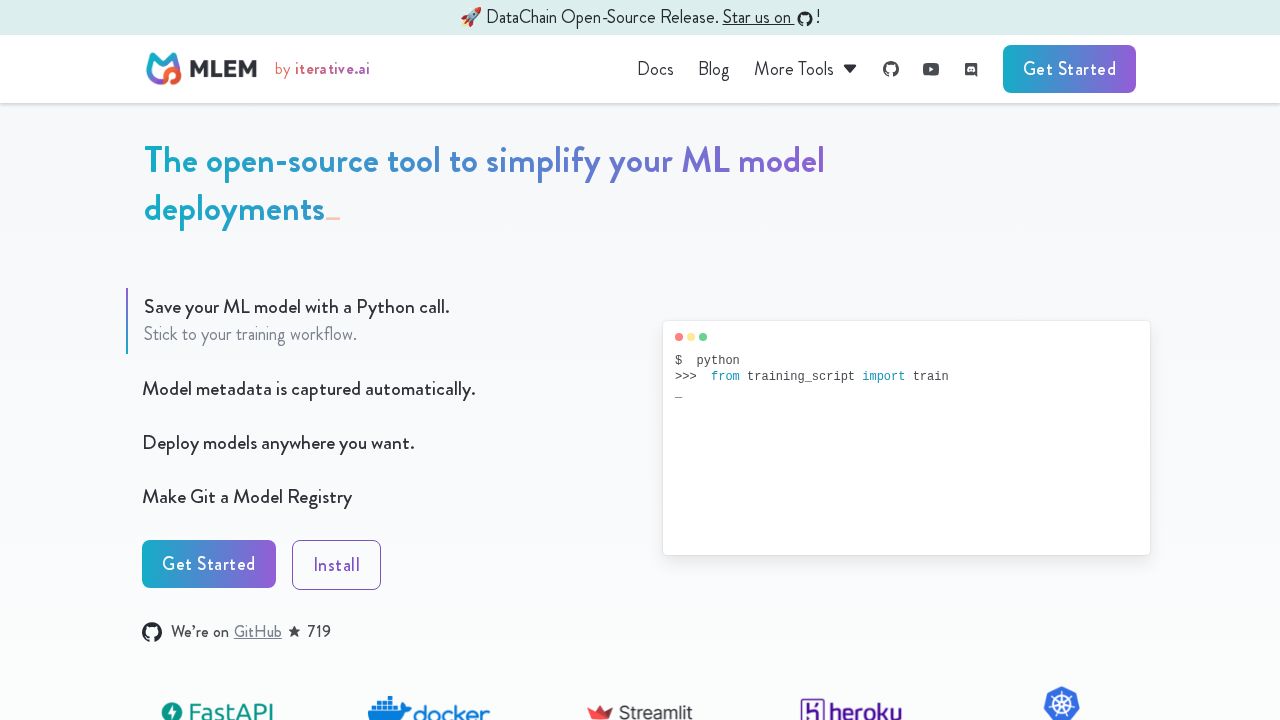Click the Get Started button in the header
Image resolution: width=1280 pixels, height=720 pixels.
point(1069,69)
